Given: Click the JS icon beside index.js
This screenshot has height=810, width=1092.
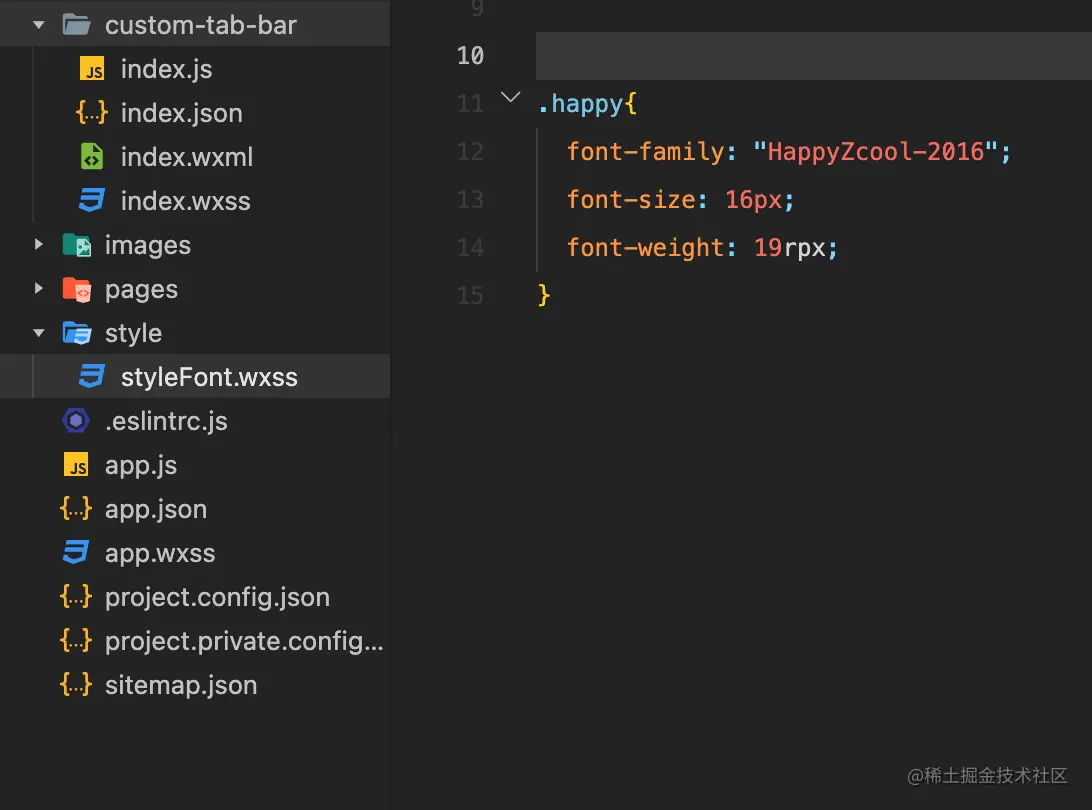Looking at the screenshot, I should tap(92, 70).
